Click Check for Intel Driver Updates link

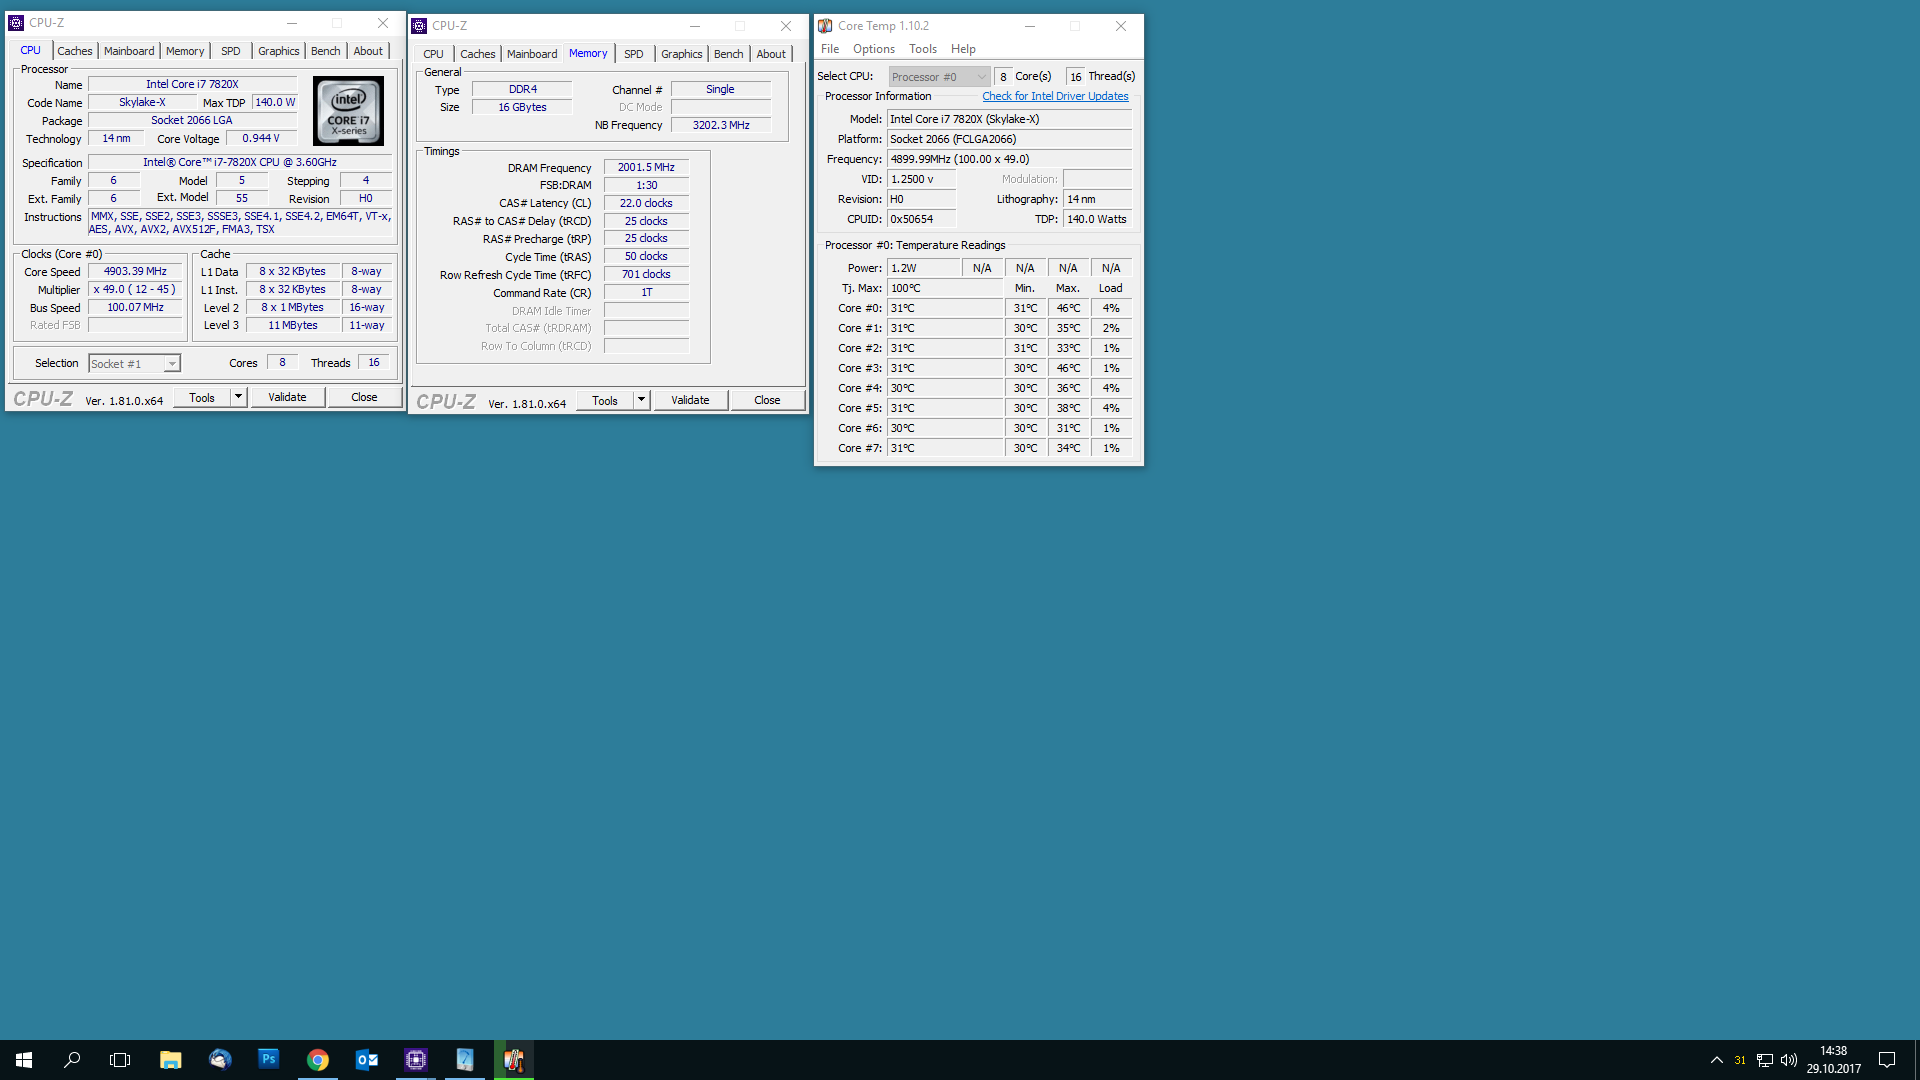pos(1055,96)
